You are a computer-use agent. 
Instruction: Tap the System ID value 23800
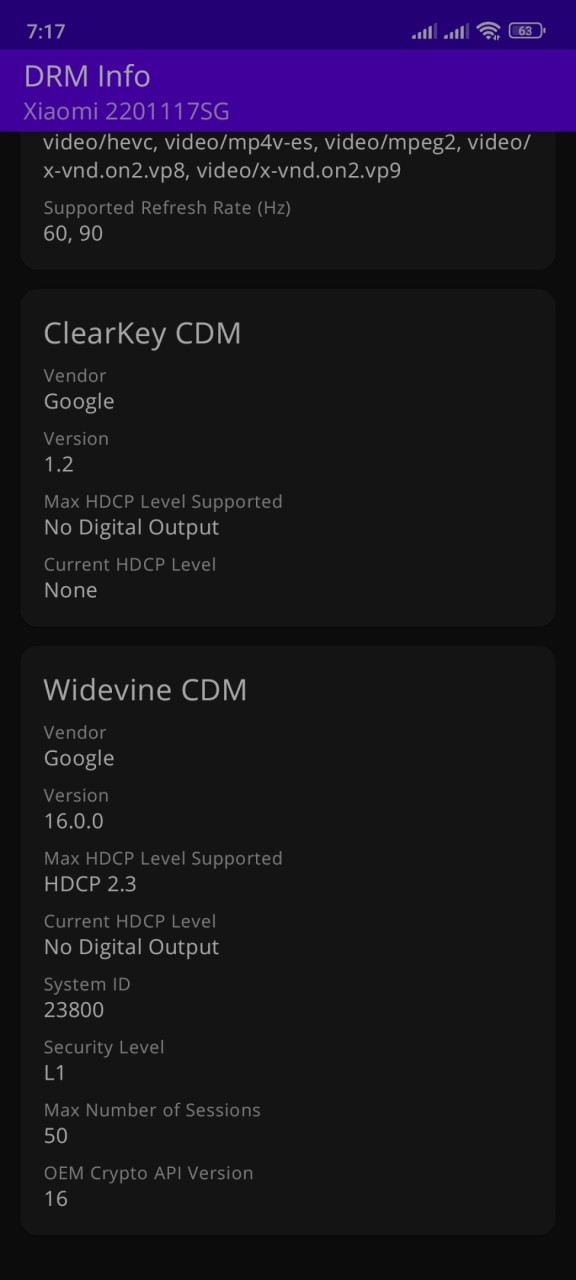click(x=74, y=1010)
